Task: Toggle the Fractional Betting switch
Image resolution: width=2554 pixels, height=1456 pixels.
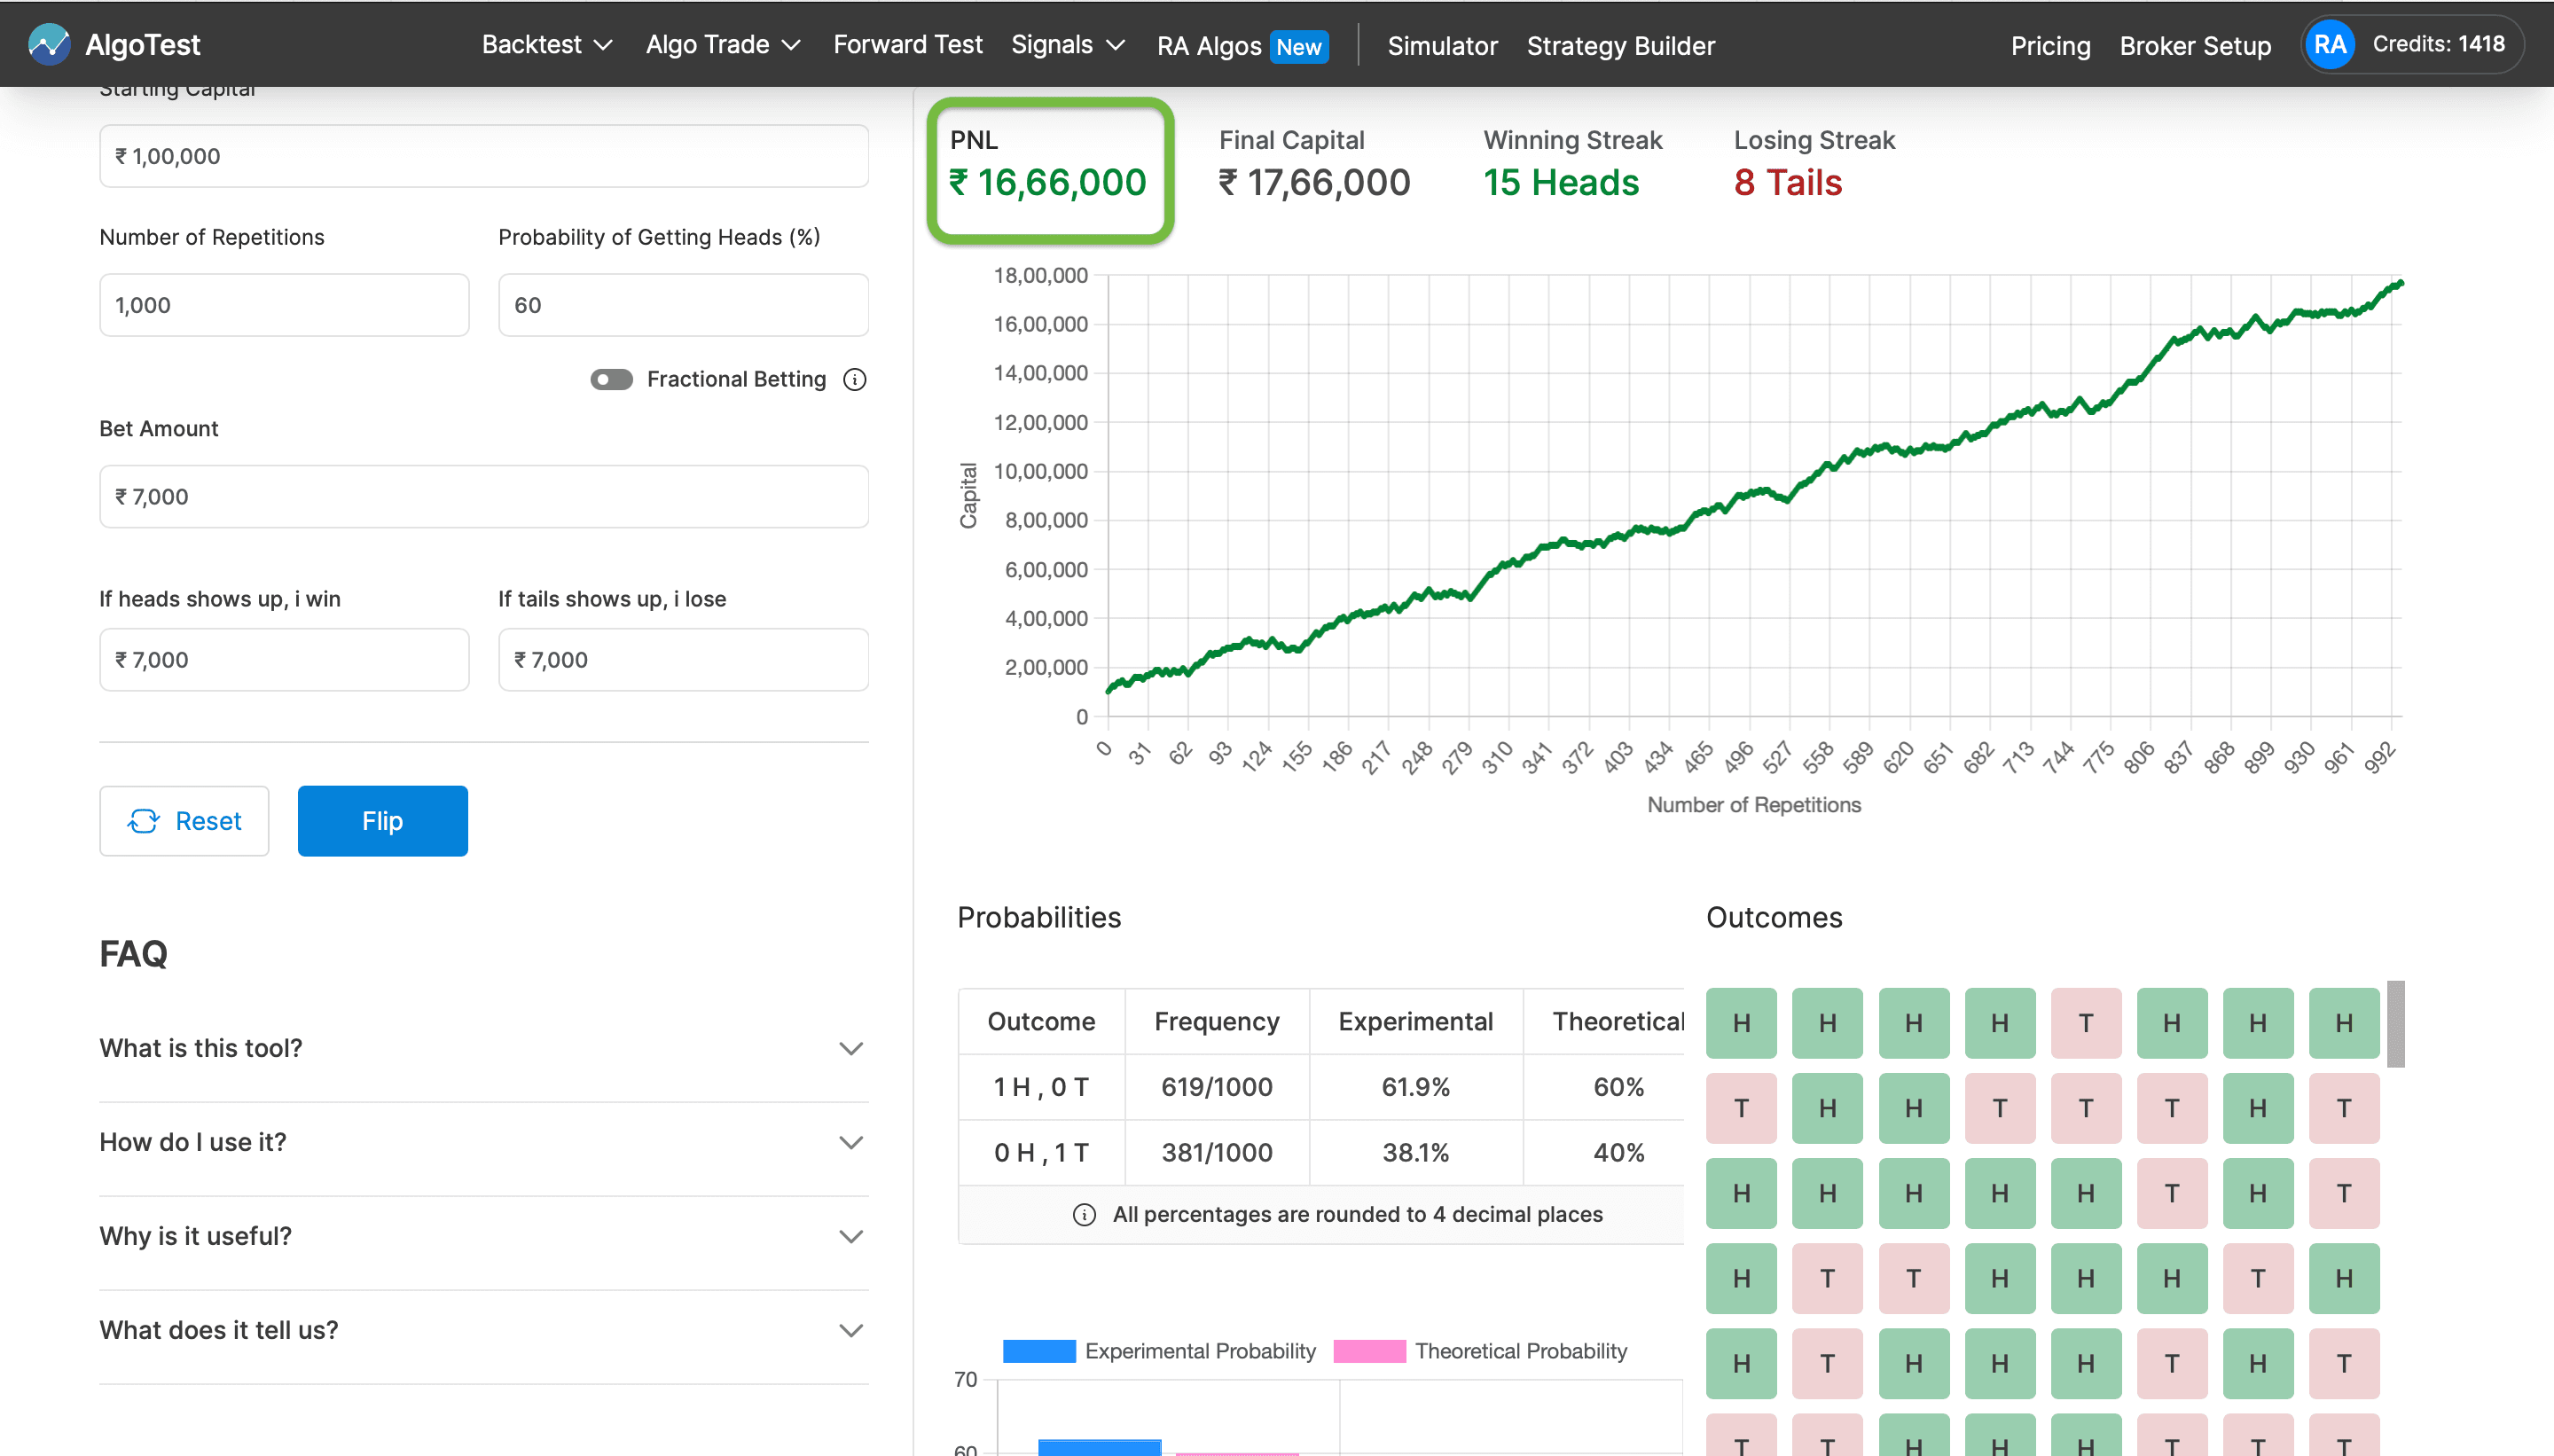Action: pos(611,379)
